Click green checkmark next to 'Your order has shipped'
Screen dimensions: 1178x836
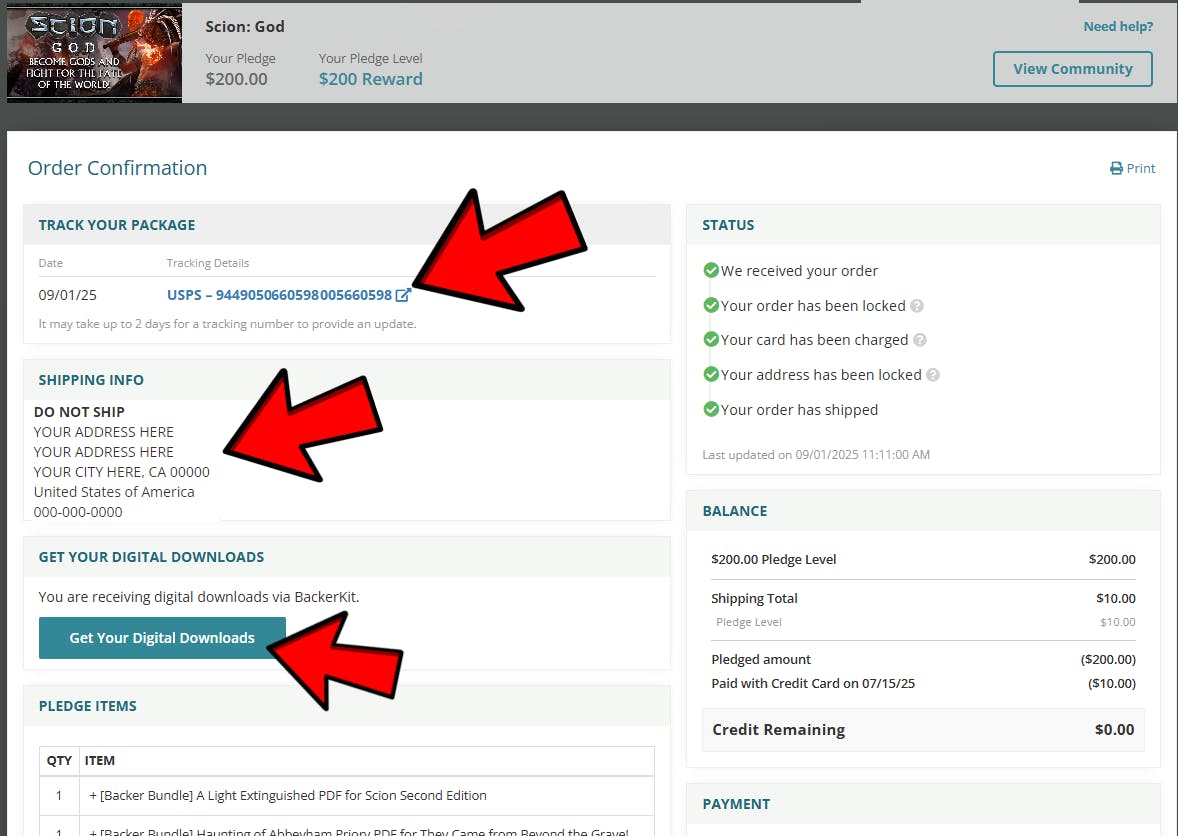click(x=711, y=409)
